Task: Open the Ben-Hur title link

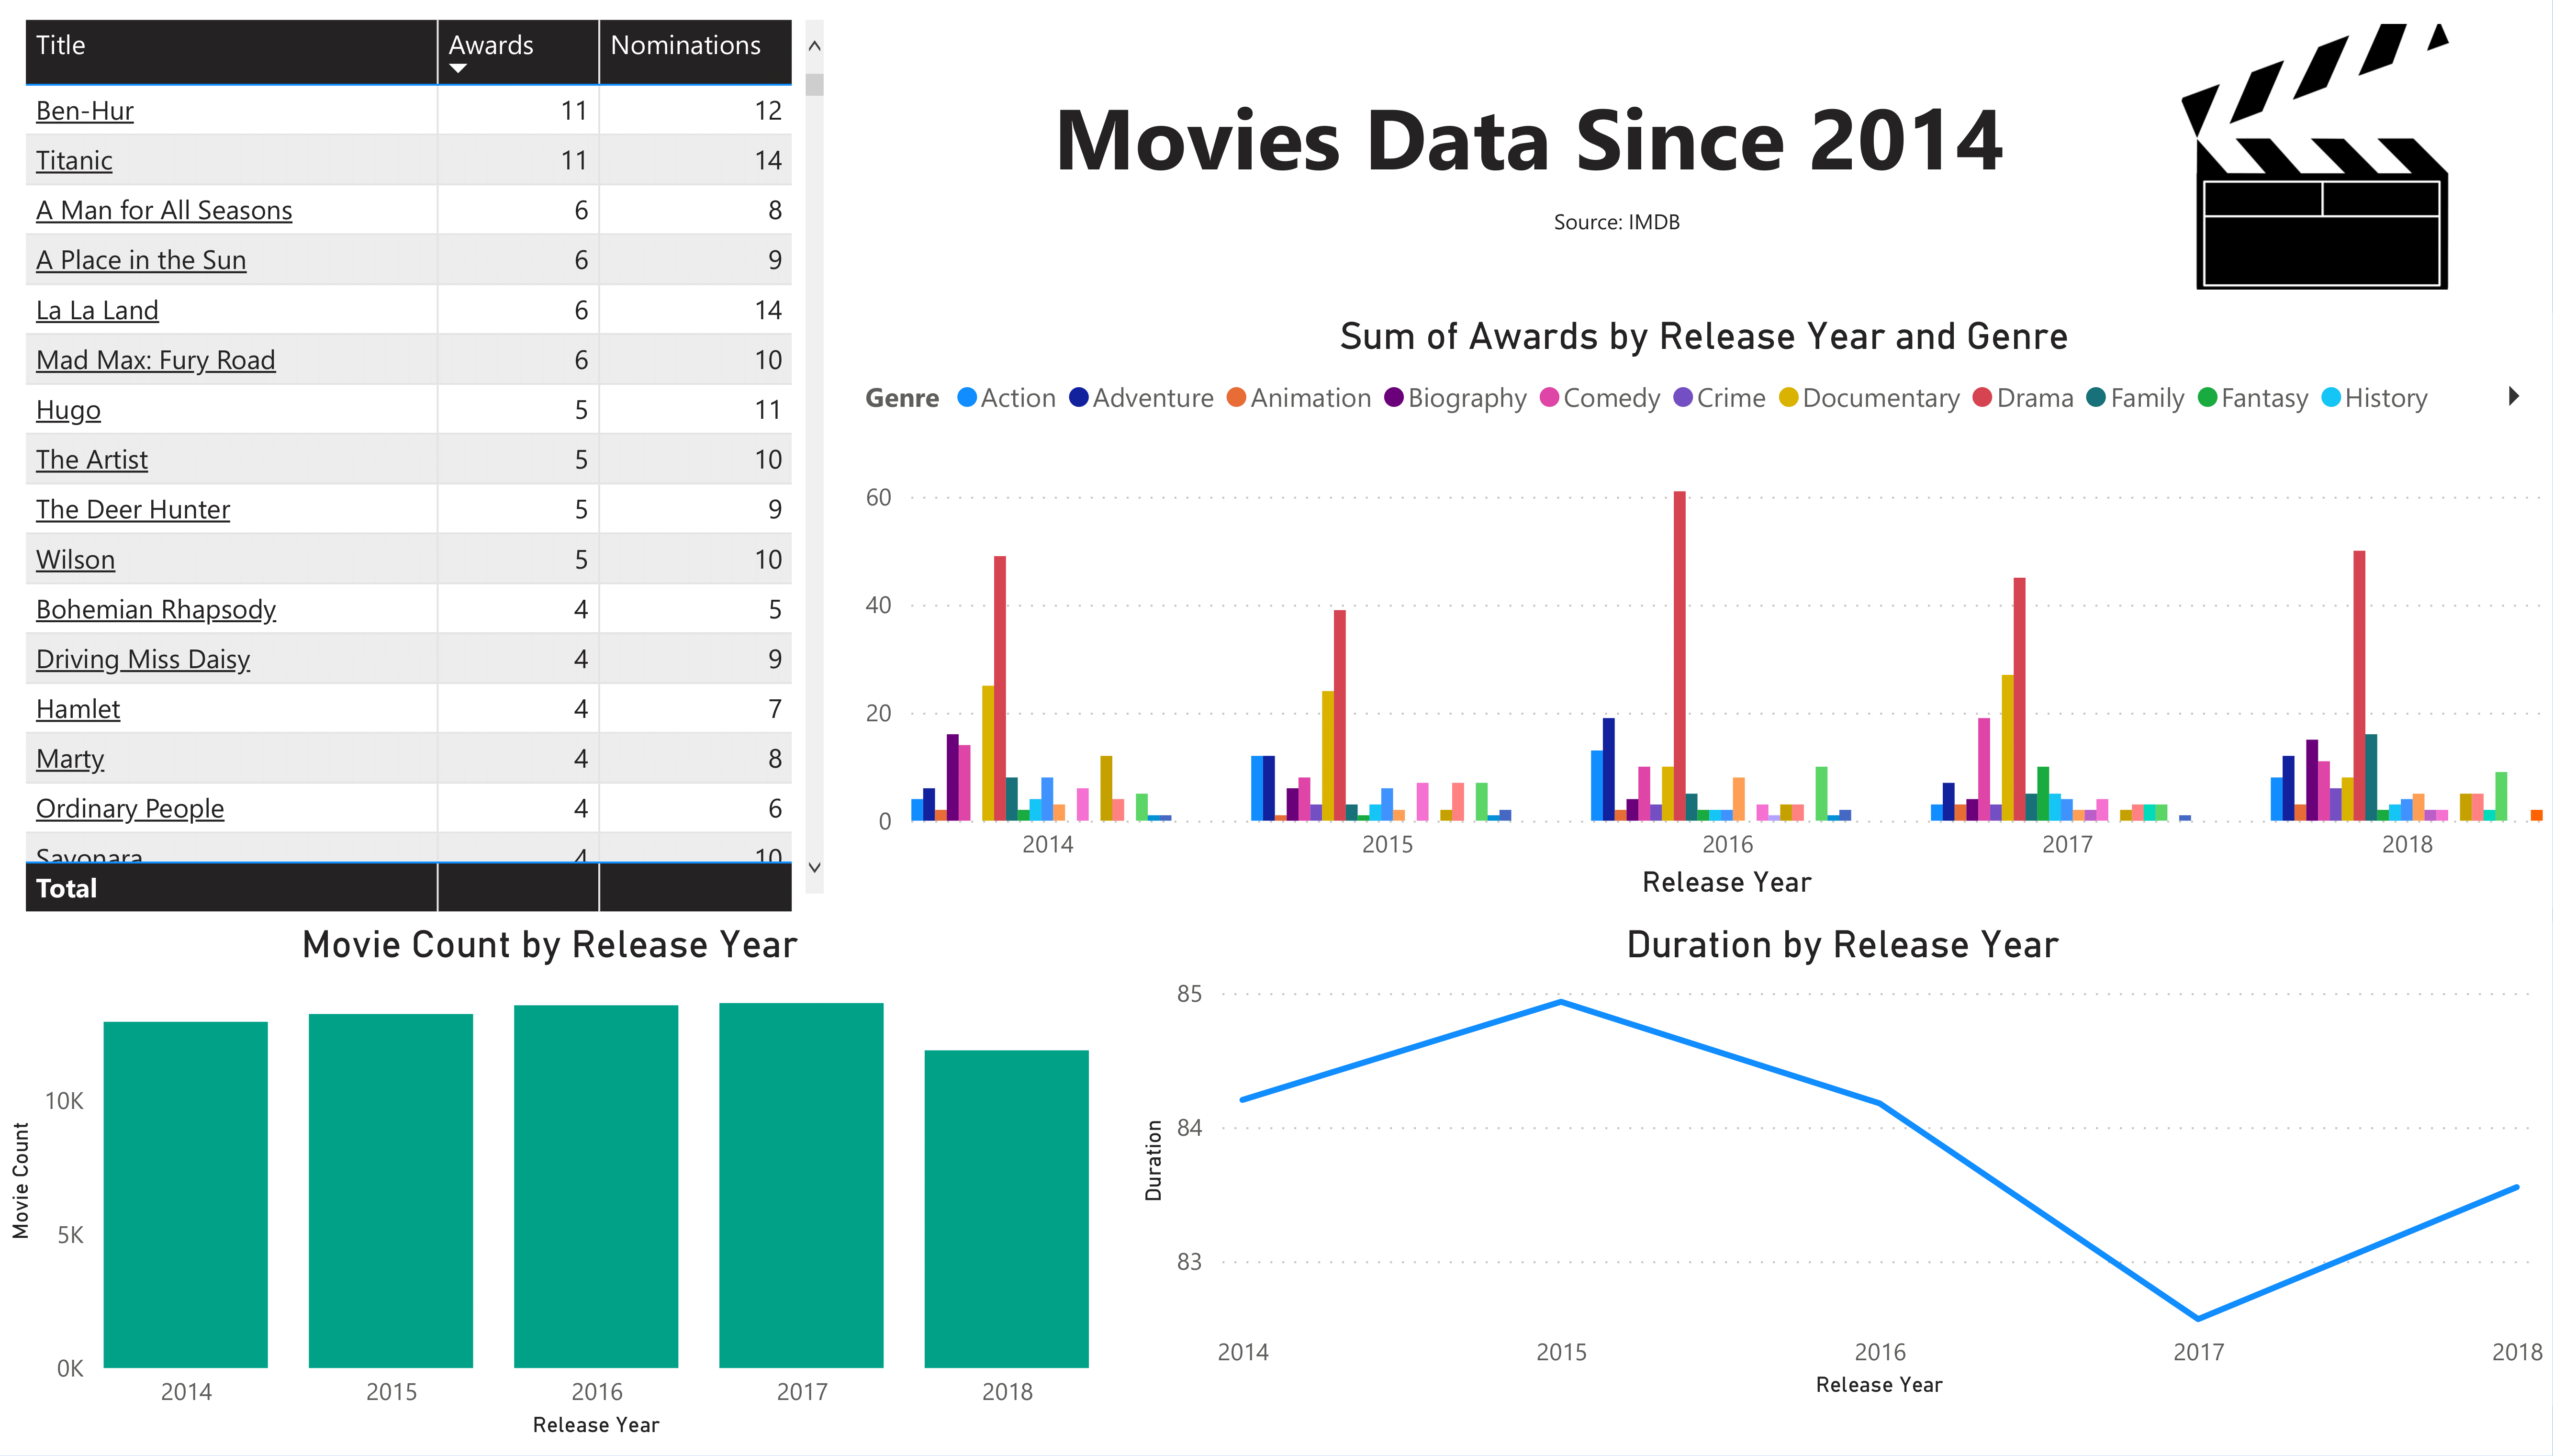Action: [85, 110]
